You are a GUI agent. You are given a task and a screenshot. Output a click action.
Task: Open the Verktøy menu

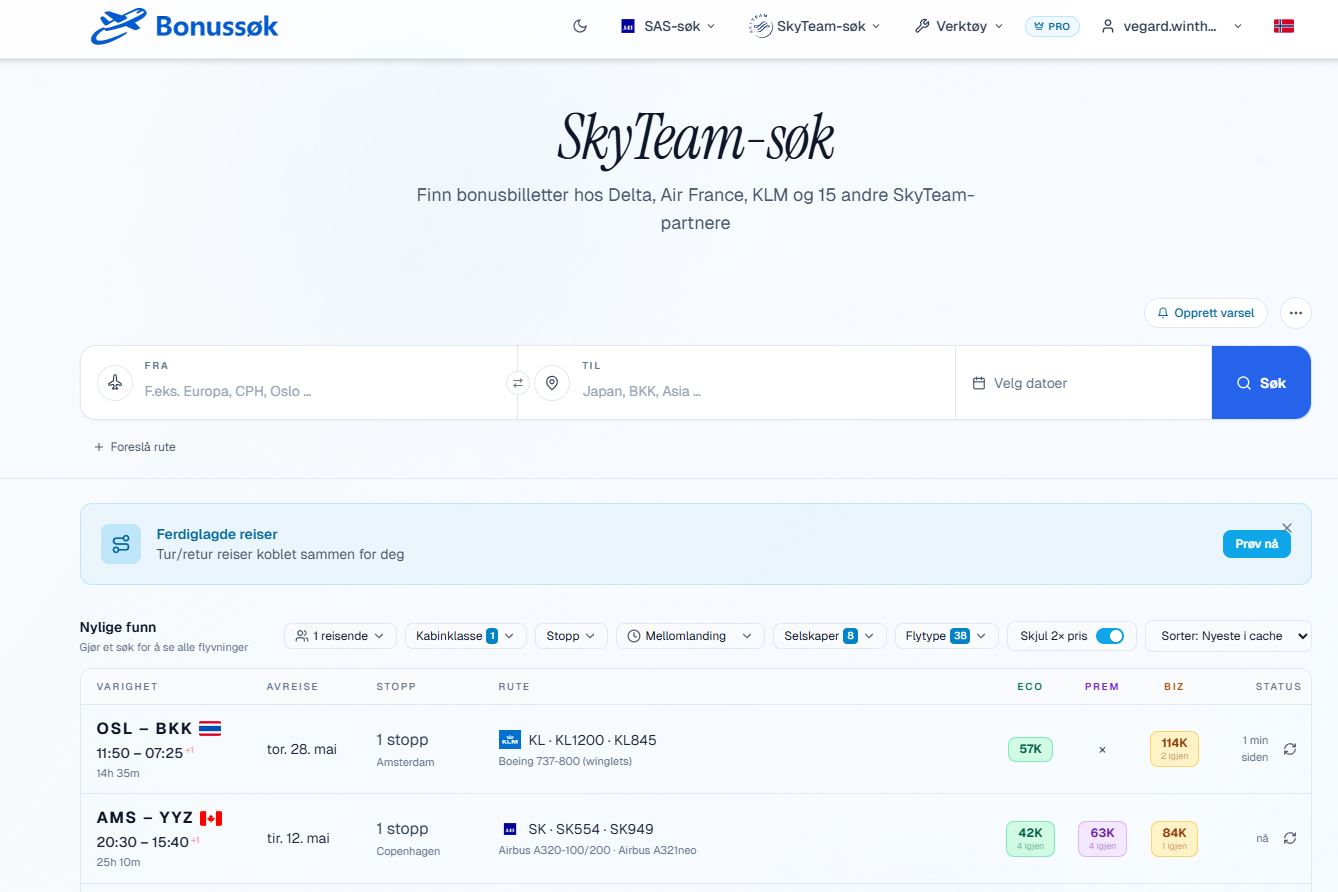point(958,26)
